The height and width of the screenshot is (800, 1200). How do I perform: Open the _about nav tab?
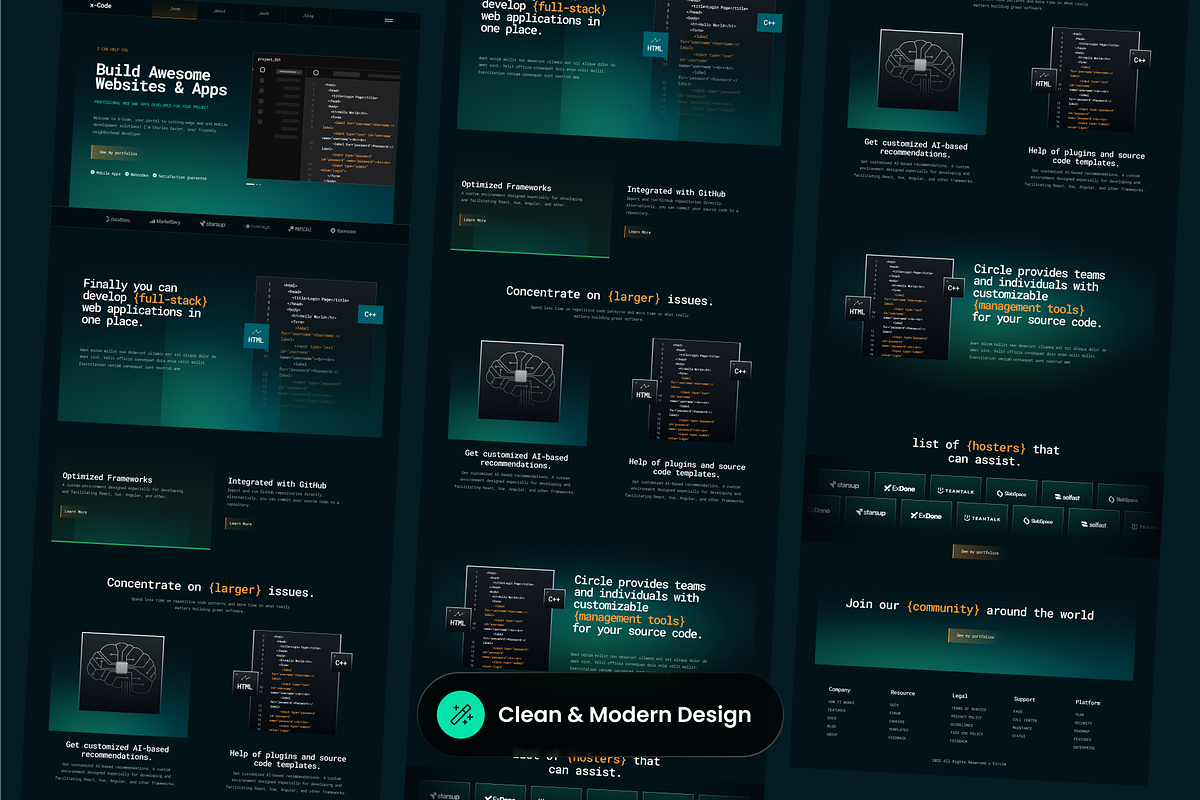tap(218, 12)
